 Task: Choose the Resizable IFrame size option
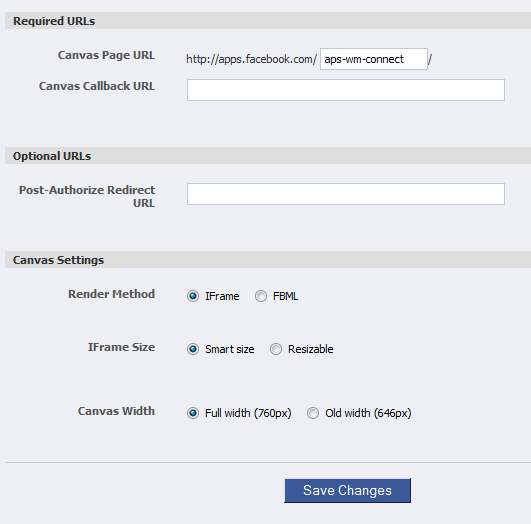276,349
